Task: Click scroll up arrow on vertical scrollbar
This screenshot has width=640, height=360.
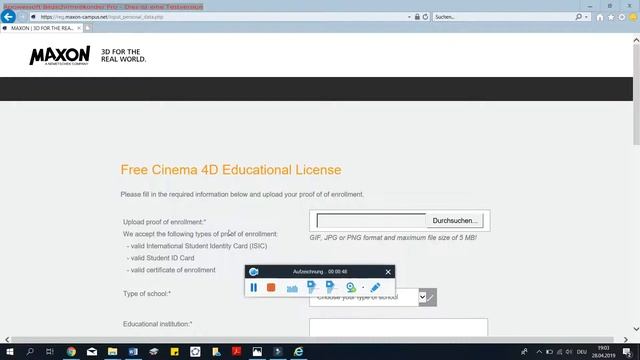Action: click(636, 40)
